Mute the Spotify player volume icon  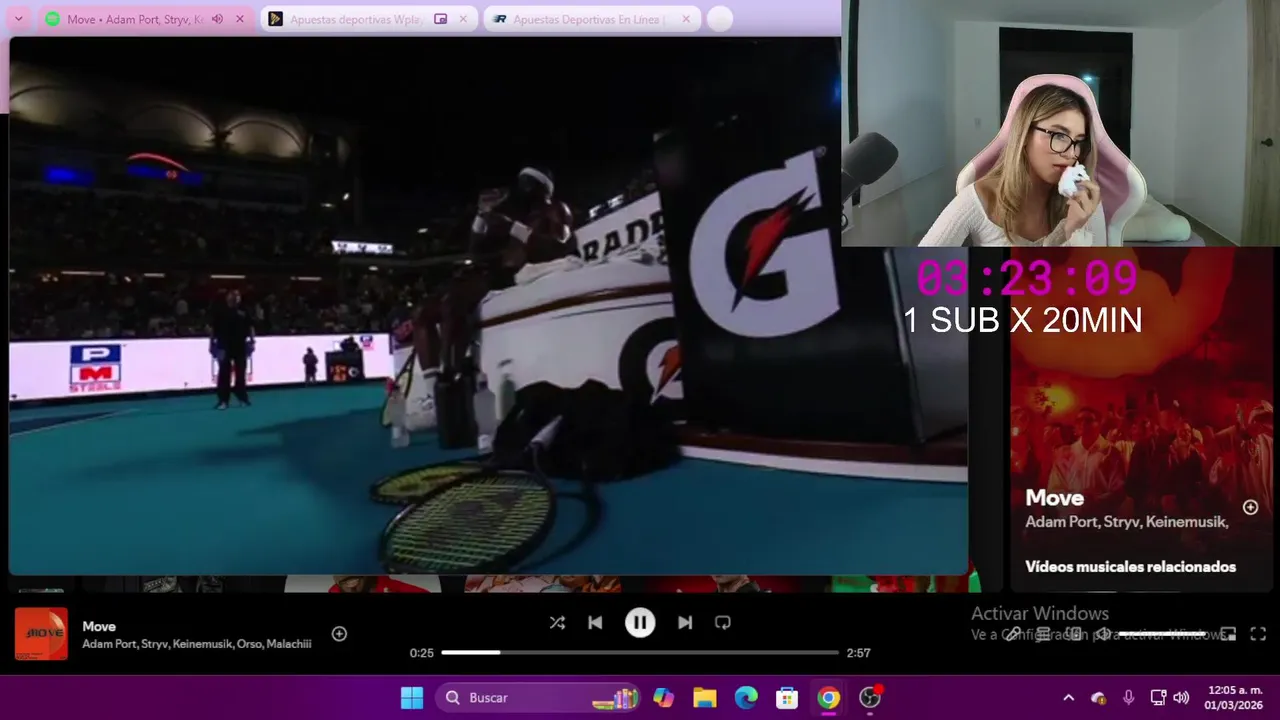1103,634
